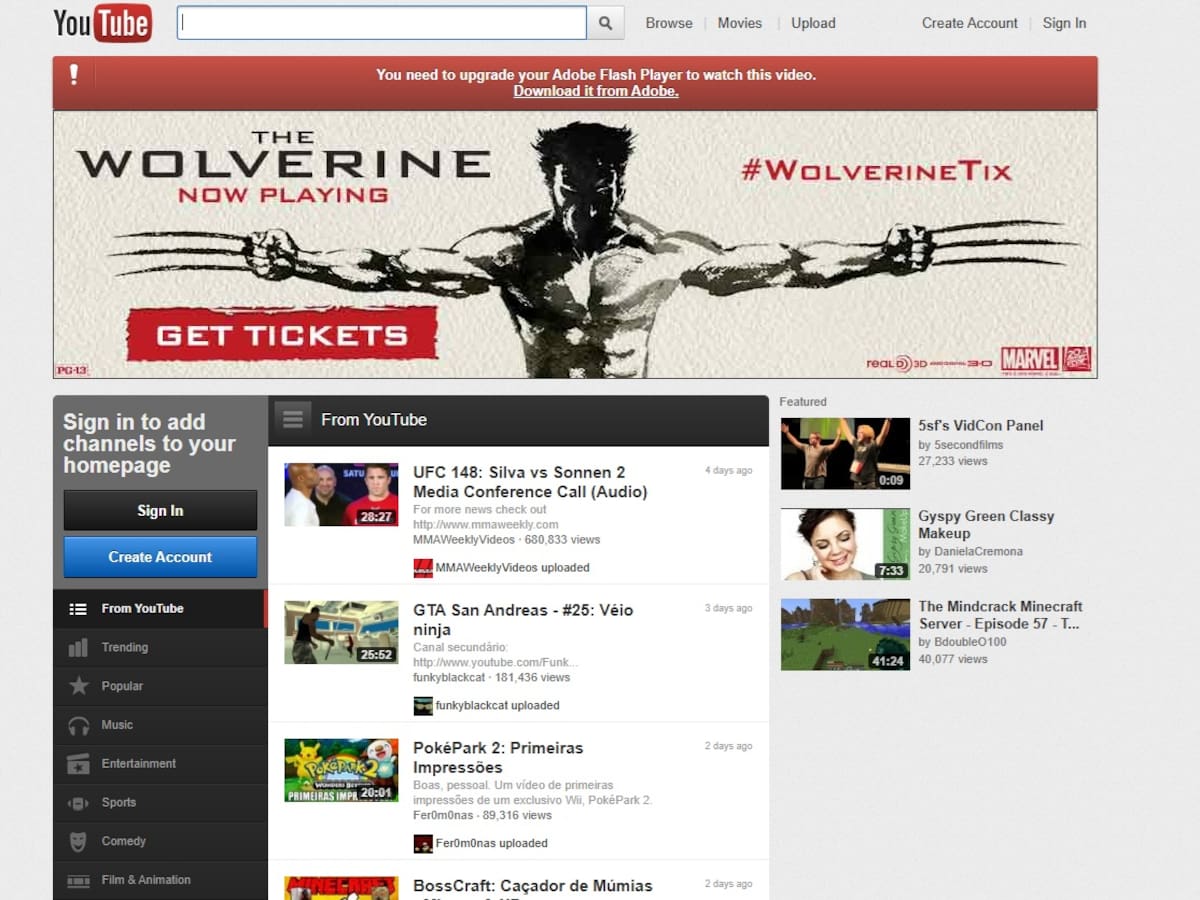Click http://www.mmaweekly.com description link
The height and width of the screenshot is (900, 1200).
pyautogui.click(x=486, y=525)
